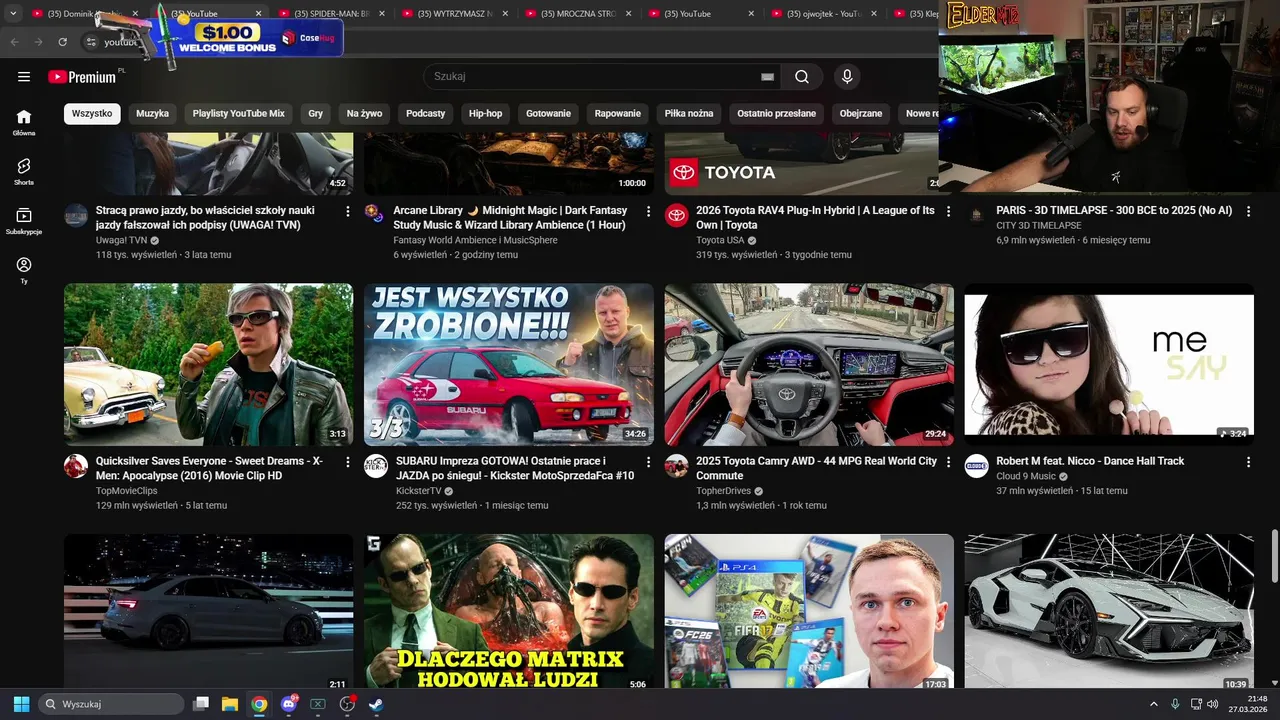The height and width of the screenshot is (720, 1280).
Task: Start voice search with microphone
Action: [847, 77]
